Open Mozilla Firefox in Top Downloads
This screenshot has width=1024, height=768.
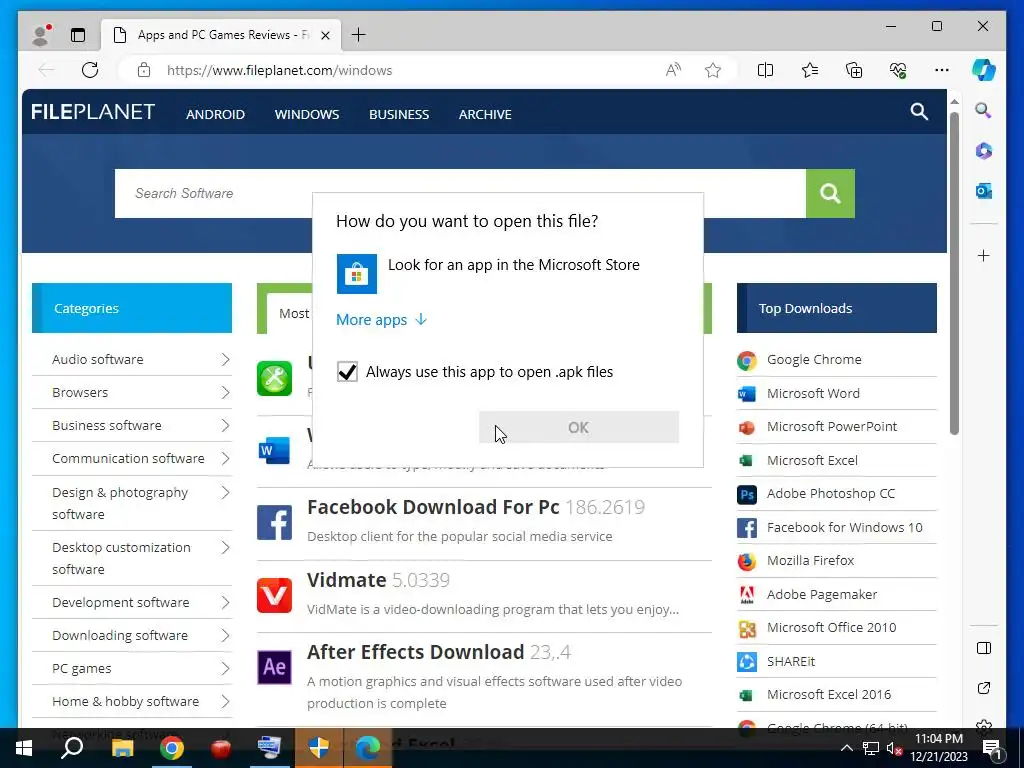(810, 560)
